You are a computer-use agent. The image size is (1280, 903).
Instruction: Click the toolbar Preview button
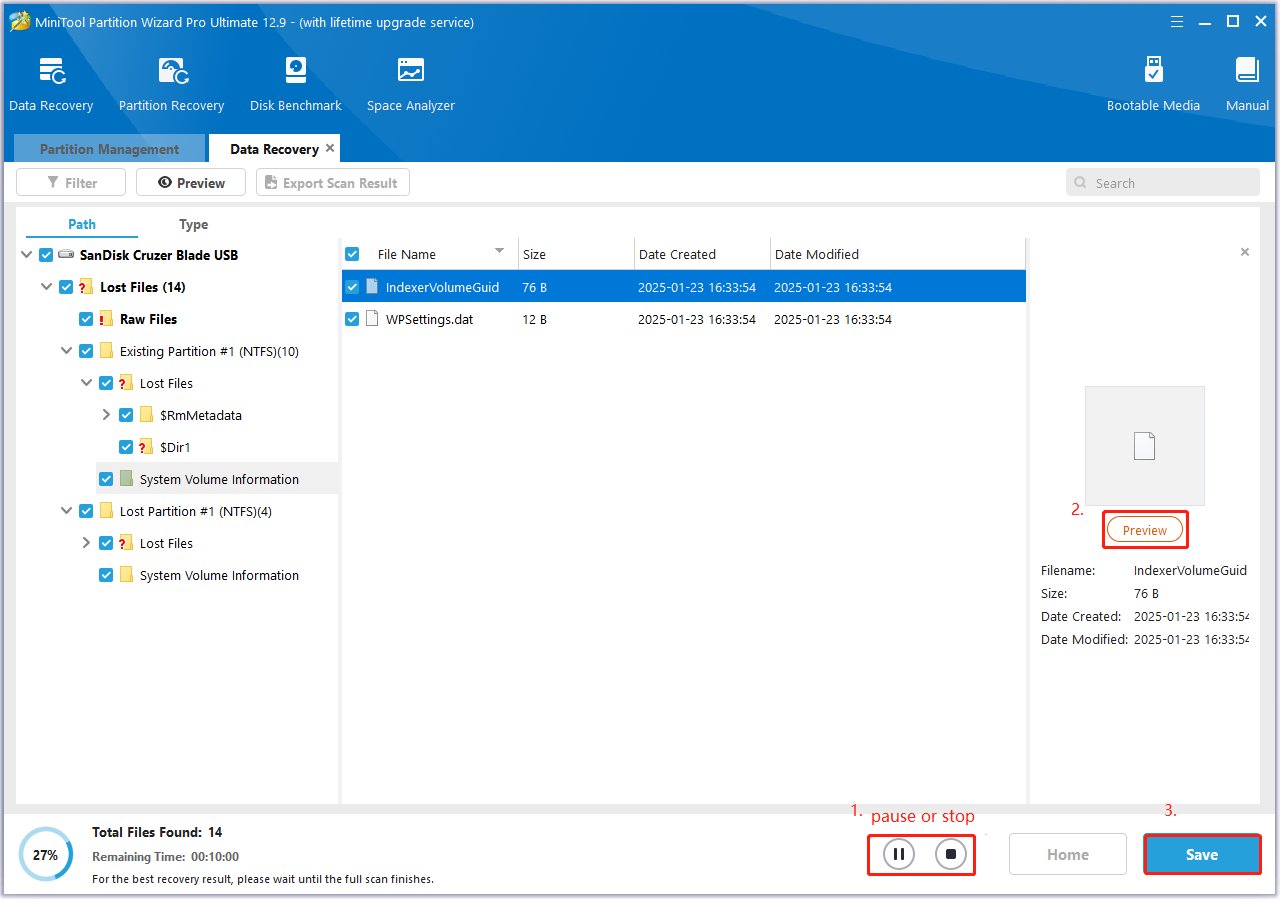[x=191, y=183]
